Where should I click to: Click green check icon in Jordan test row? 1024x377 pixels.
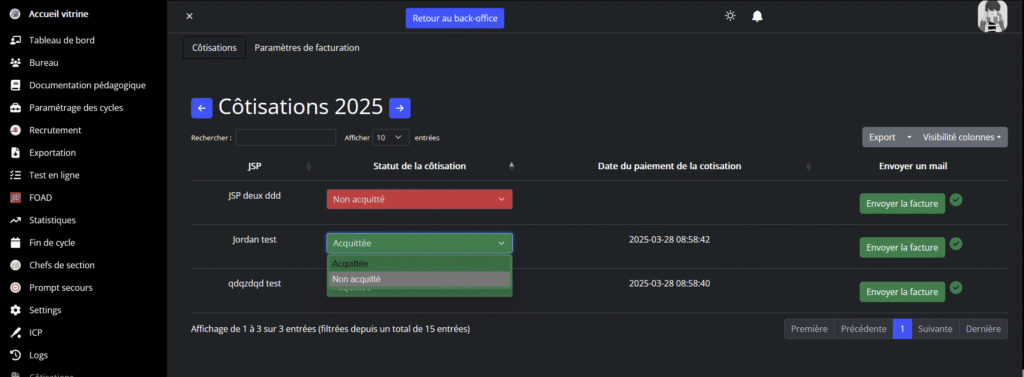point(956,244)
